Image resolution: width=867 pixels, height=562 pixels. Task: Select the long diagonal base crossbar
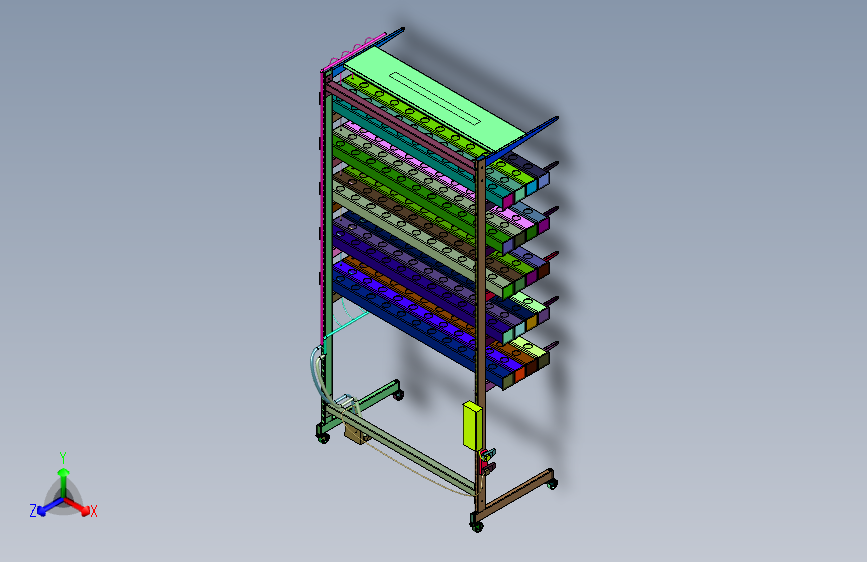pyautogui.click(x=401, y=449)
